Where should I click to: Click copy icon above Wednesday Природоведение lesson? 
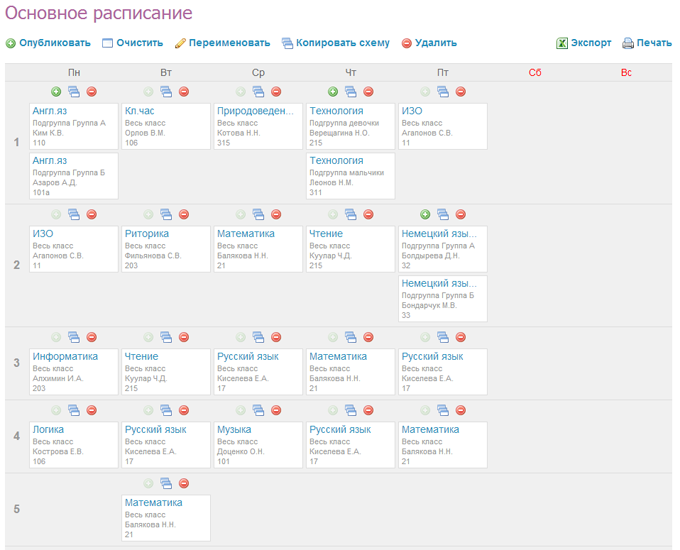pyautogui.click(x=258, y=92)
